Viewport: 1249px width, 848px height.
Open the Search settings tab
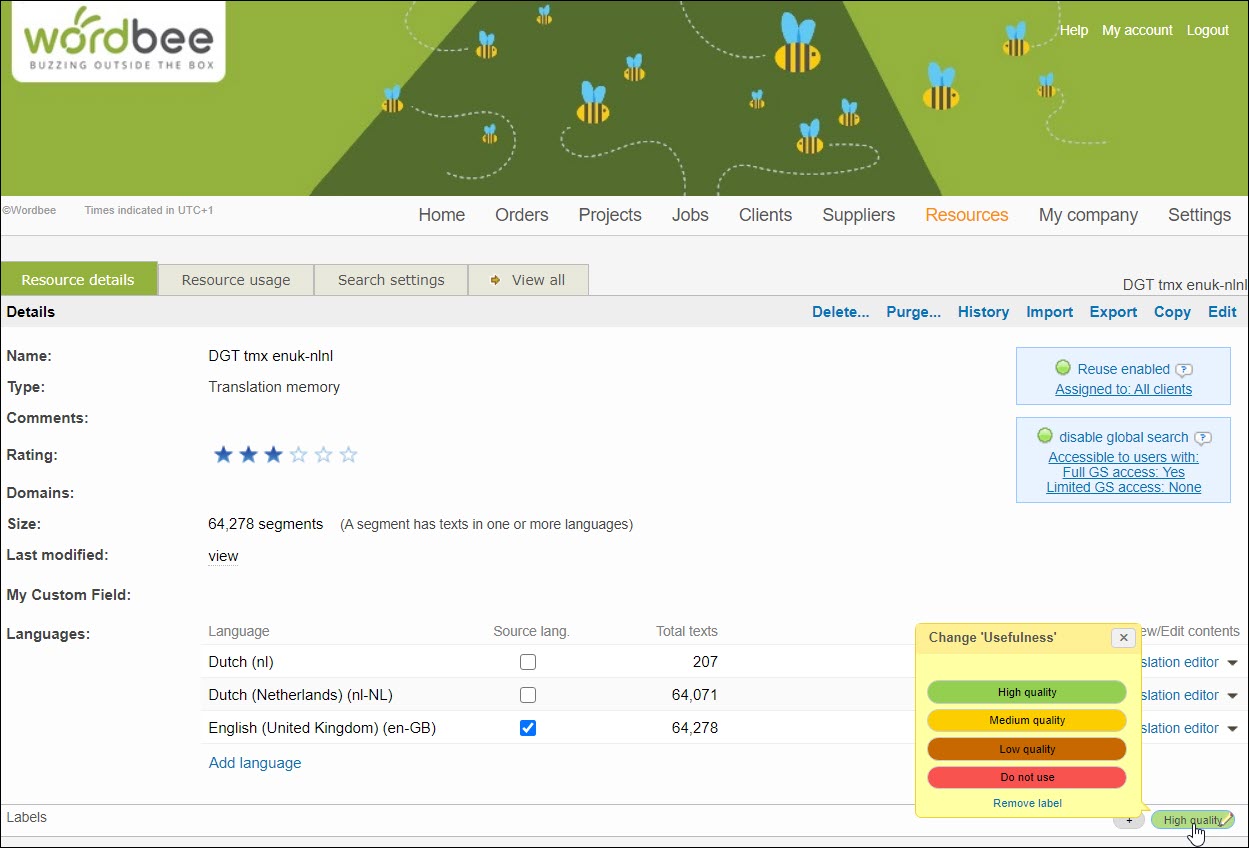[x=391, y=280]
